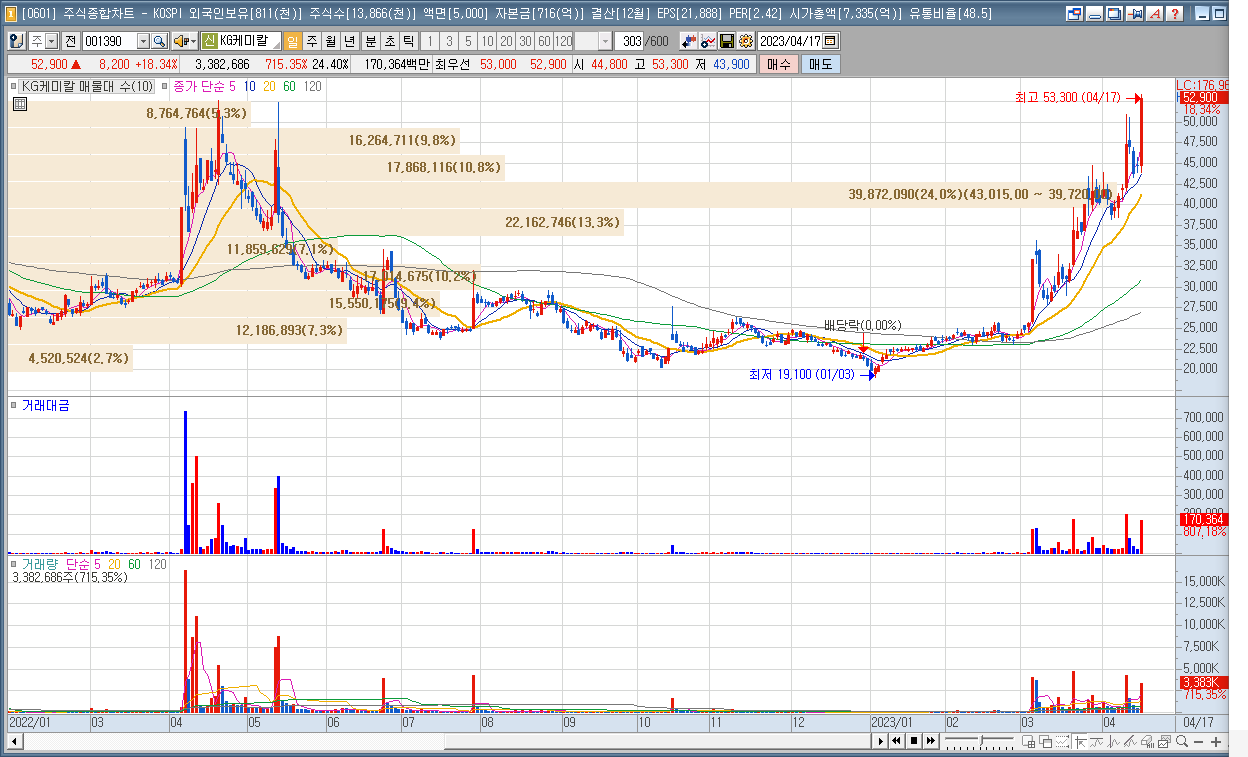
Task: Click the play button at chart bottom
Action: (880, 741)
